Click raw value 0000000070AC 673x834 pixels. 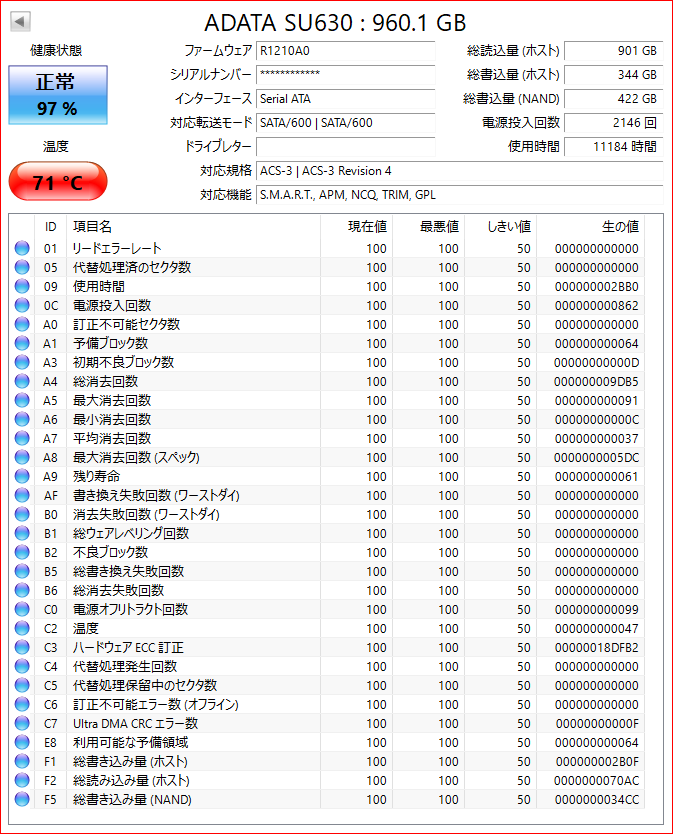click(x=596, y=780)
